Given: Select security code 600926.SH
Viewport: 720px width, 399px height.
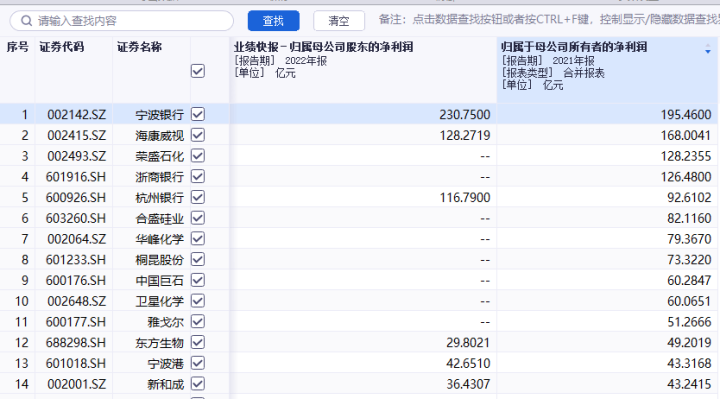Looking at the screenshot, I should coord(76,197).
